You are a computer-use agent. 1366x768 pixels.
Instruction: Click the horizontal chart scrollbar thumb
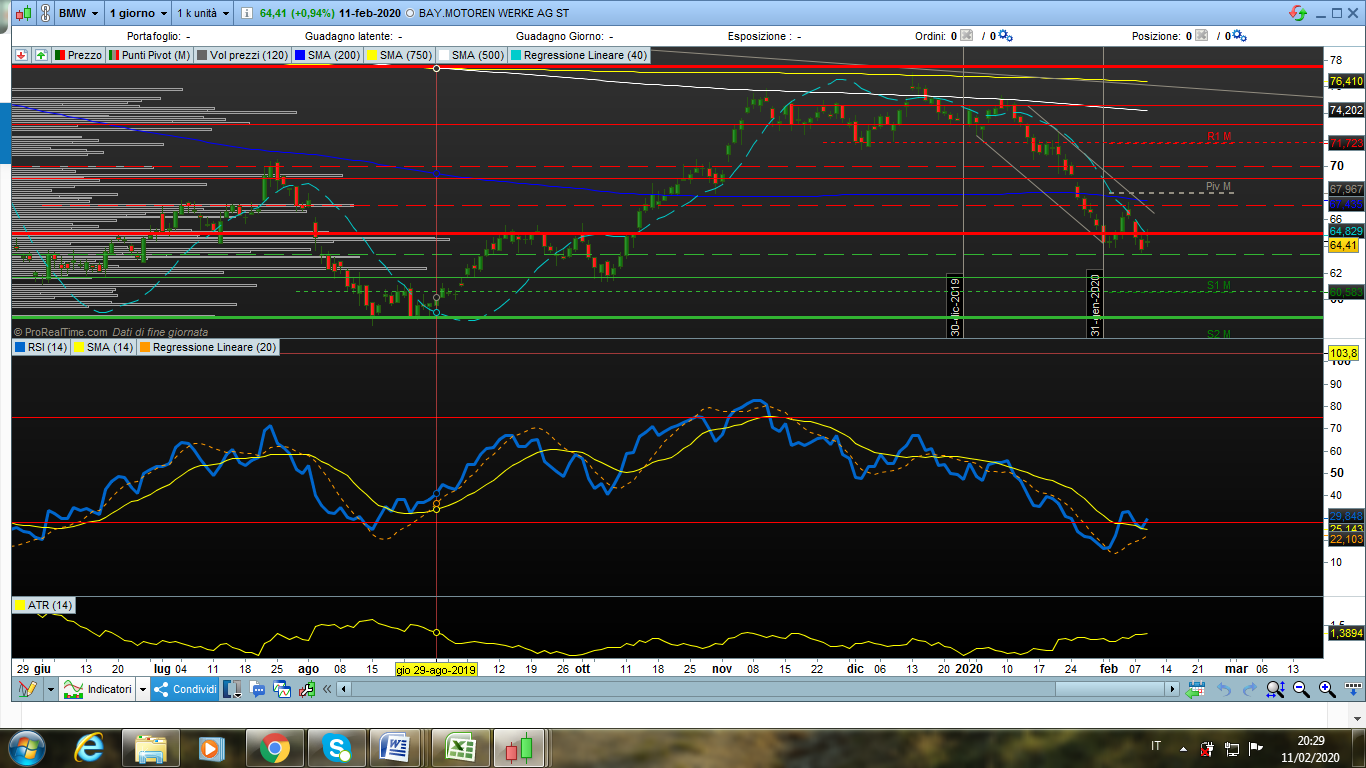[x=1108, y=689]
